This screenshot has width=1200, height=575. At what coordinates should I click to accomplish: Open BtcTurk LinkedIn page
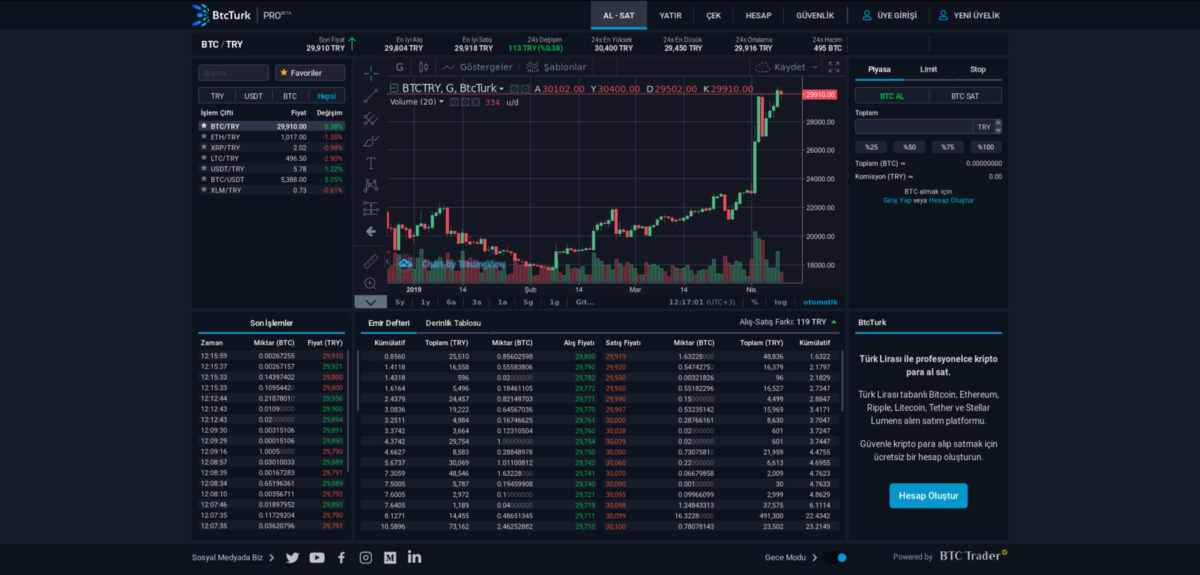(414, 557)
